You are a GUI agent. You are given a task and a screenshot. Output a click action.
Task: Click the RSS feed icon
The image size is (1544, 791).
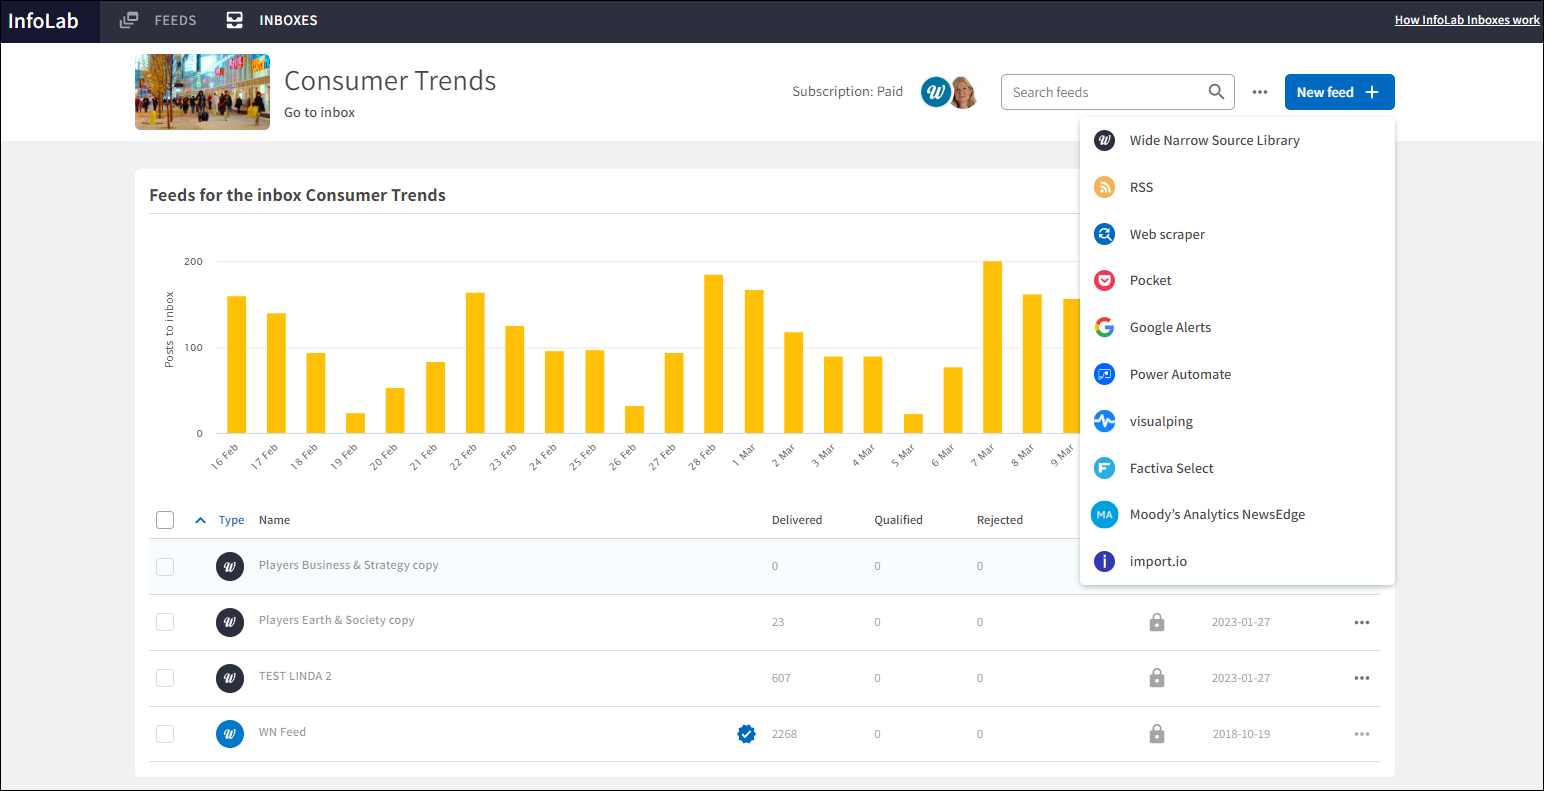point(1104,187)
